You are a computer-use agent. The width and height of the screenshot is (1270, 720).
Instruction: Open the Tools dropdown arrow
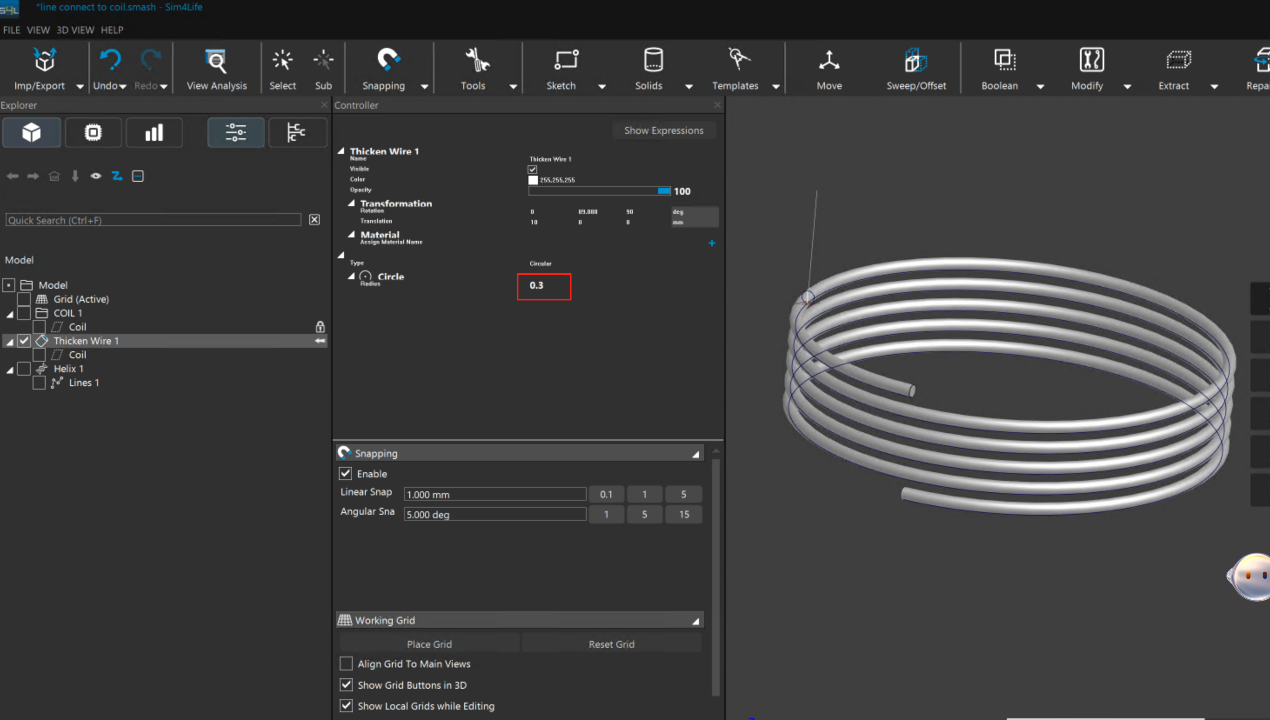click(x=513, y=87)
